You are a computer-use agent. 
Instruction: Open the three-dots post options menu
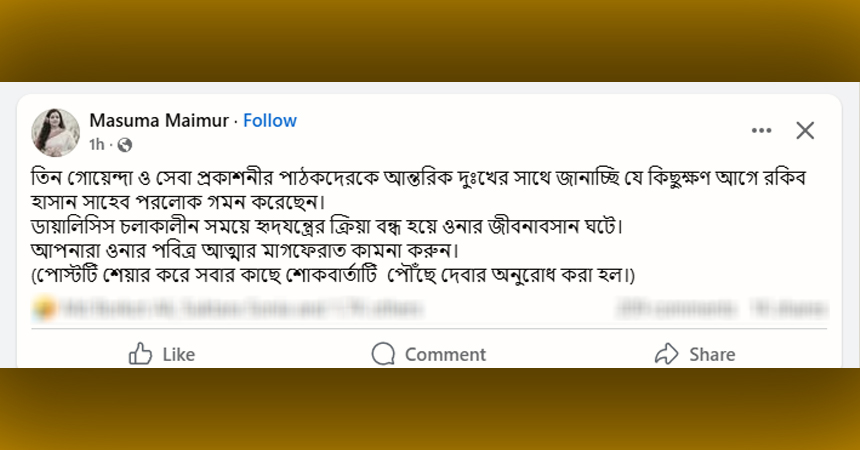pyautogui.click(x=761, y=130)
